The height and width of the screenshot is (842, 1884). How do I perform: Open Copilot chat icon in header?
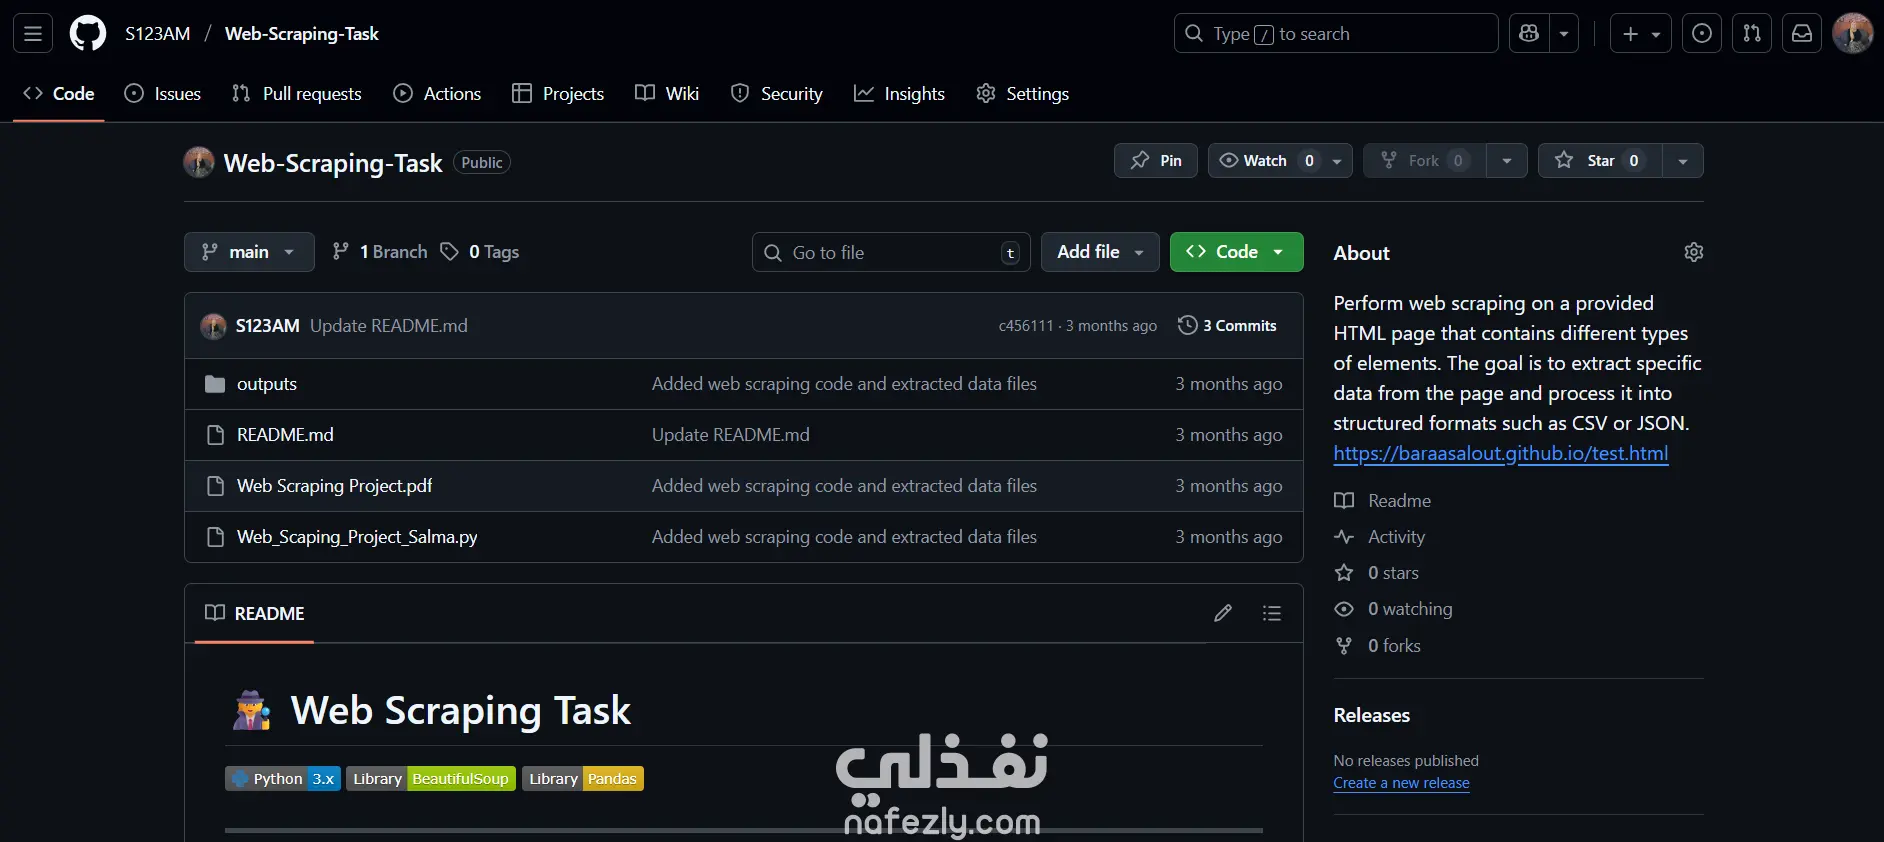click(1529, 34)
